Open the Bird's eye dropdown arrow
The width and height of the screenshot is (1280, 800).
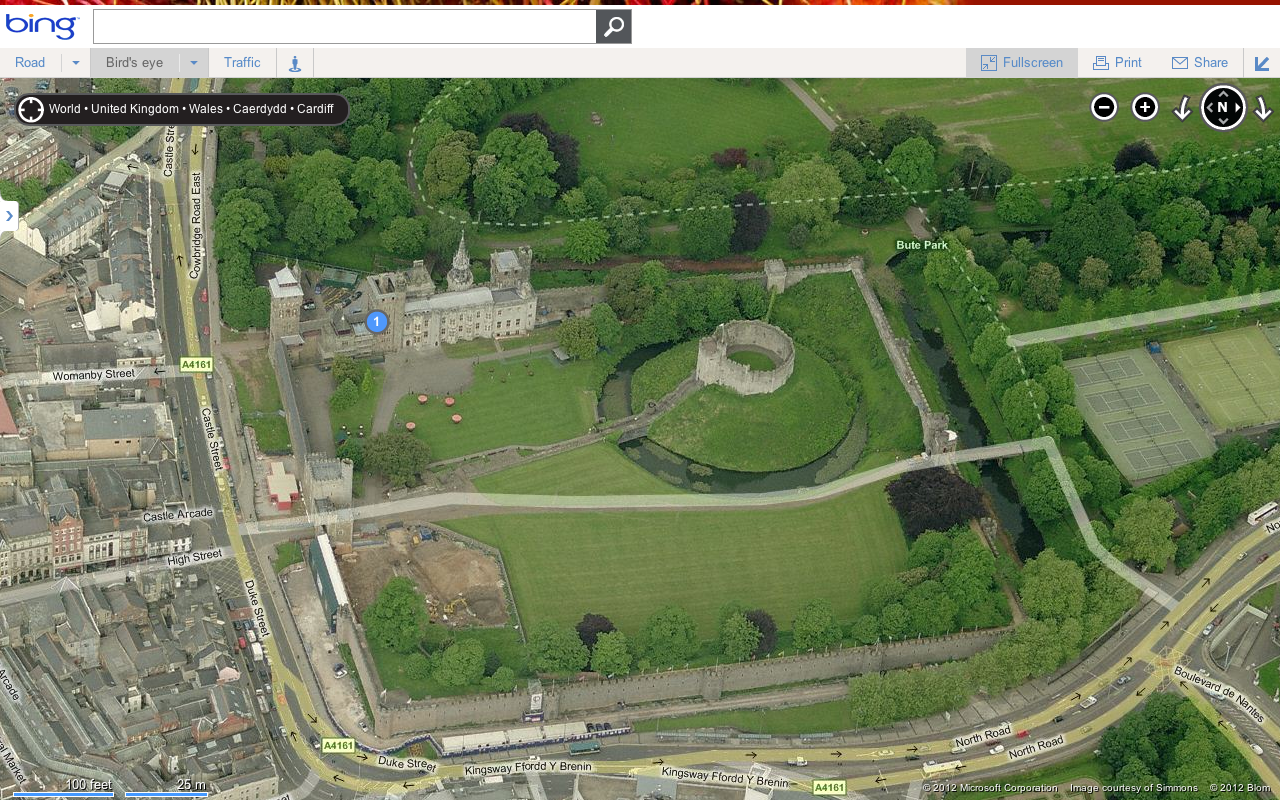point(193,62)
